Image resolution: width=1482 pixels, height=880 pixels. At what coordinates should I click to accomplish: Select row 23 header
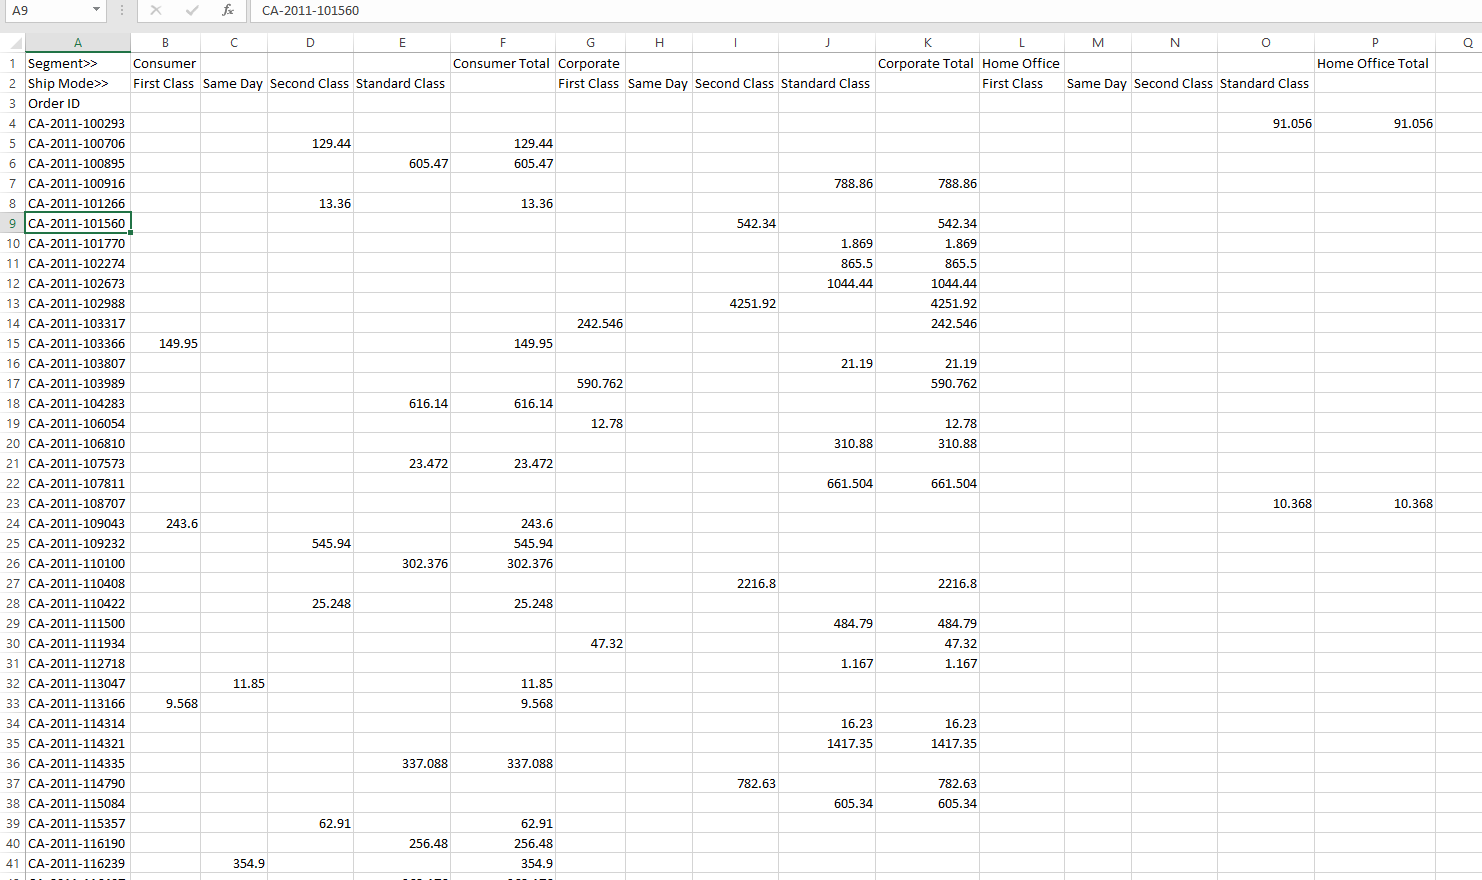[x=13, y=504]
